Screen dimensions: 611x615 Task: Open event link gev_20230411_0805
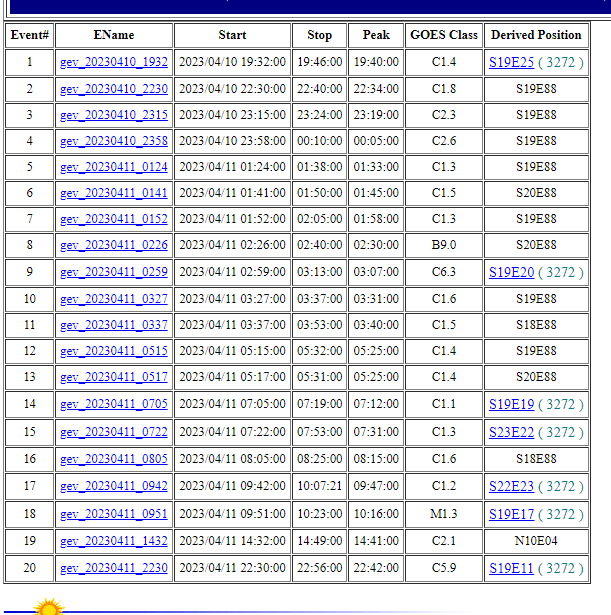(114, 459)
